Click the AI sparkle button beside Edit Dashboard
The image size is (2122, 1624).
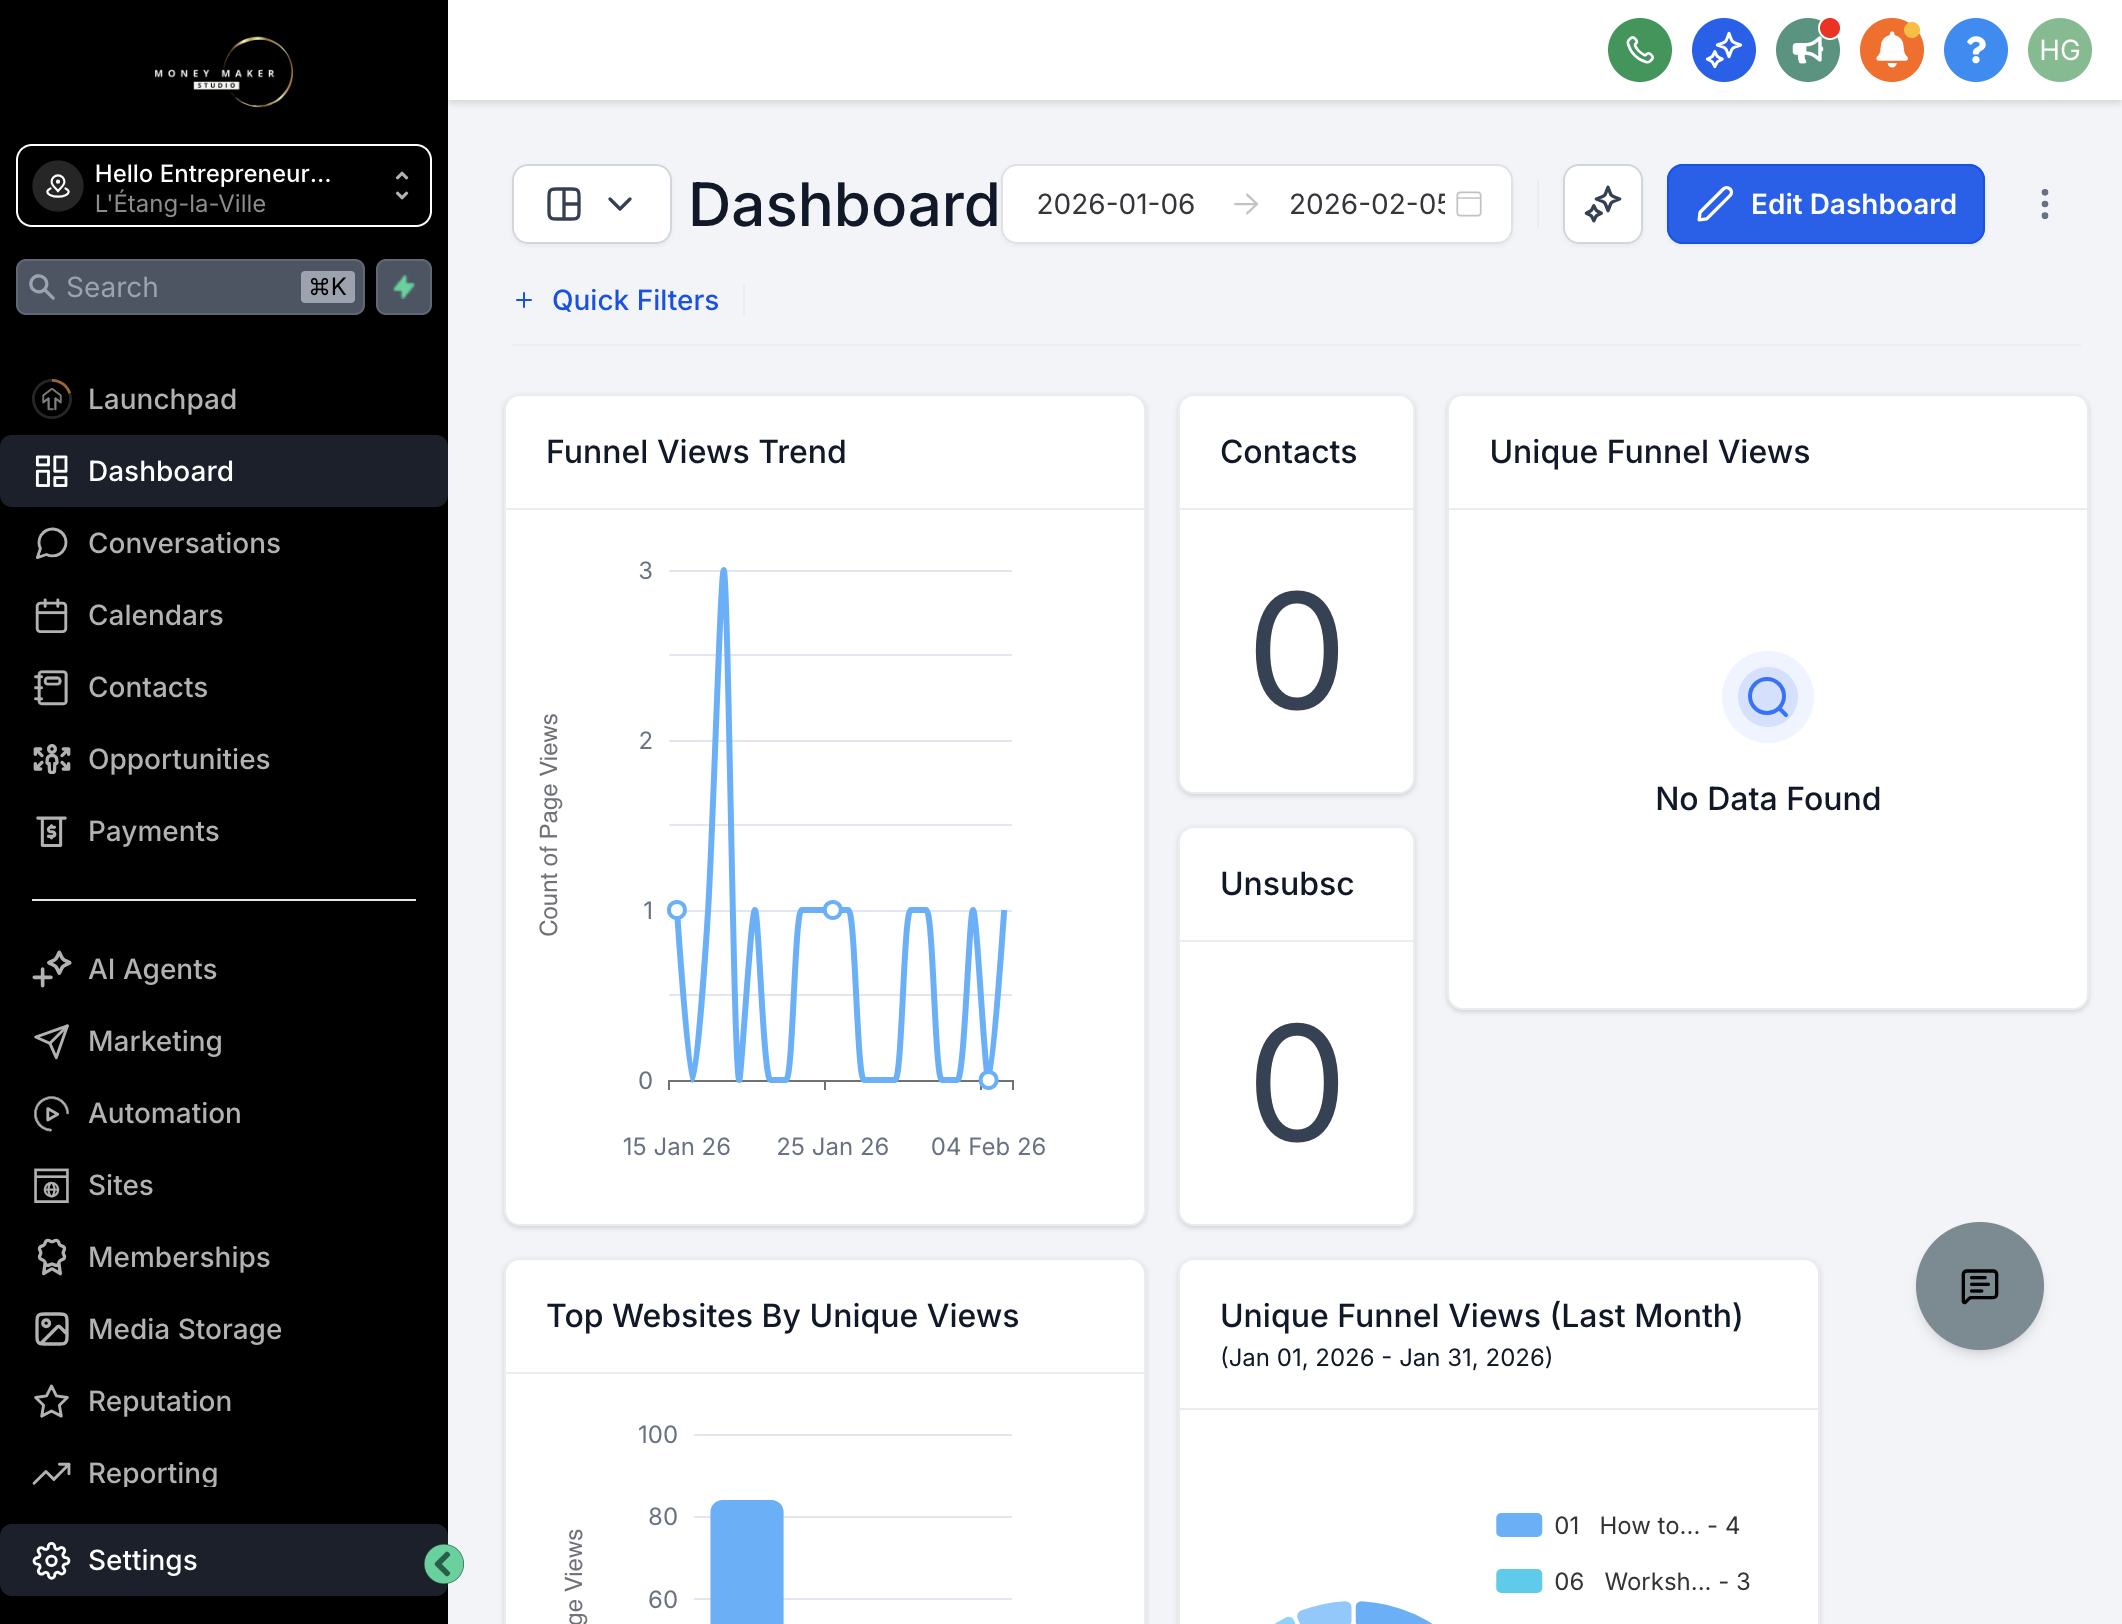click(x=1602, y=204)
